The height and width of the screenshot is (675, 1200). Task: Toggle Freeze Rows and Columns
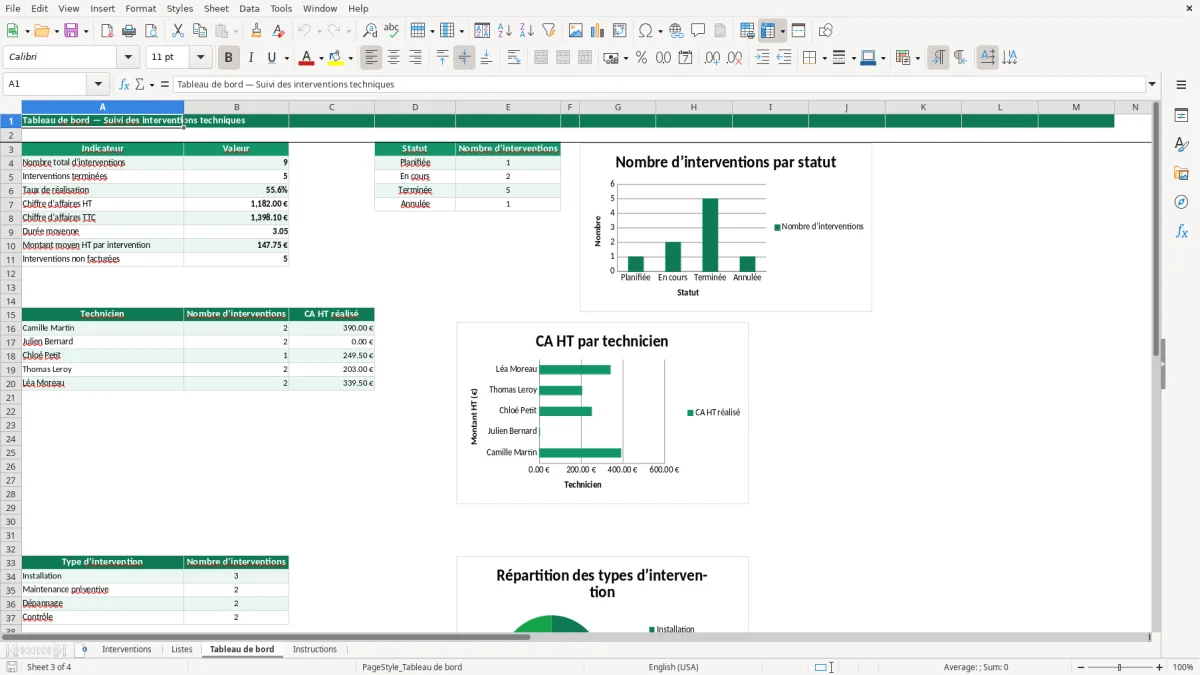(768, 31)
